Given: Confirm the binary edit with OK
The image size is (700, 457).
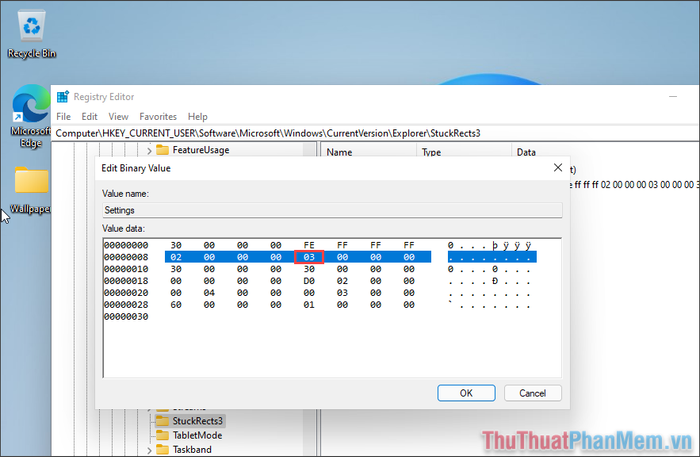Looking at the screenshot, I should click(466, 393).
